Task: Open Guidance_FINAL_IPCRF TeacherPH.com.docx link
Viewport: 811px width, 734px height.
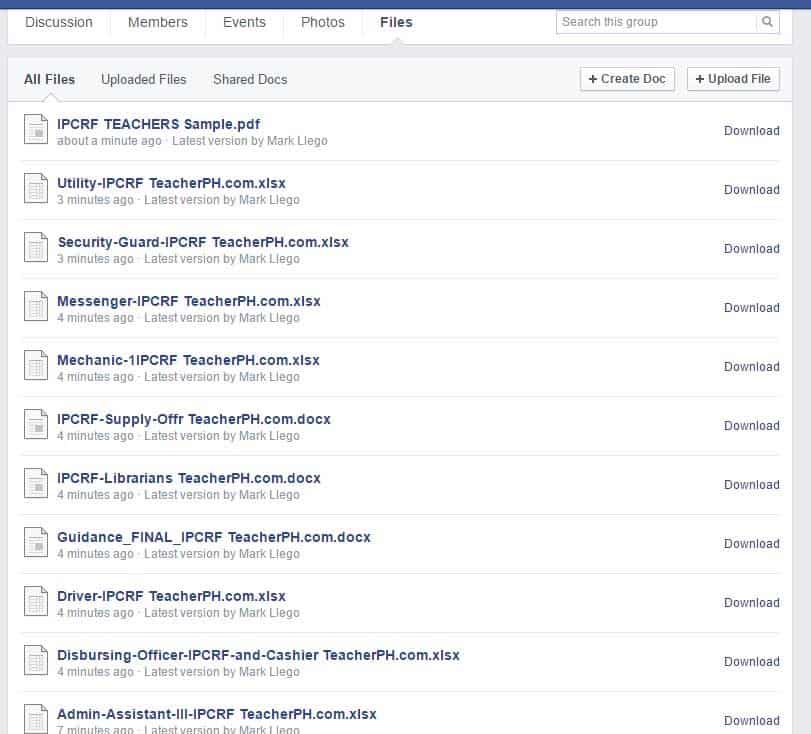Action: tap(214, 537)
